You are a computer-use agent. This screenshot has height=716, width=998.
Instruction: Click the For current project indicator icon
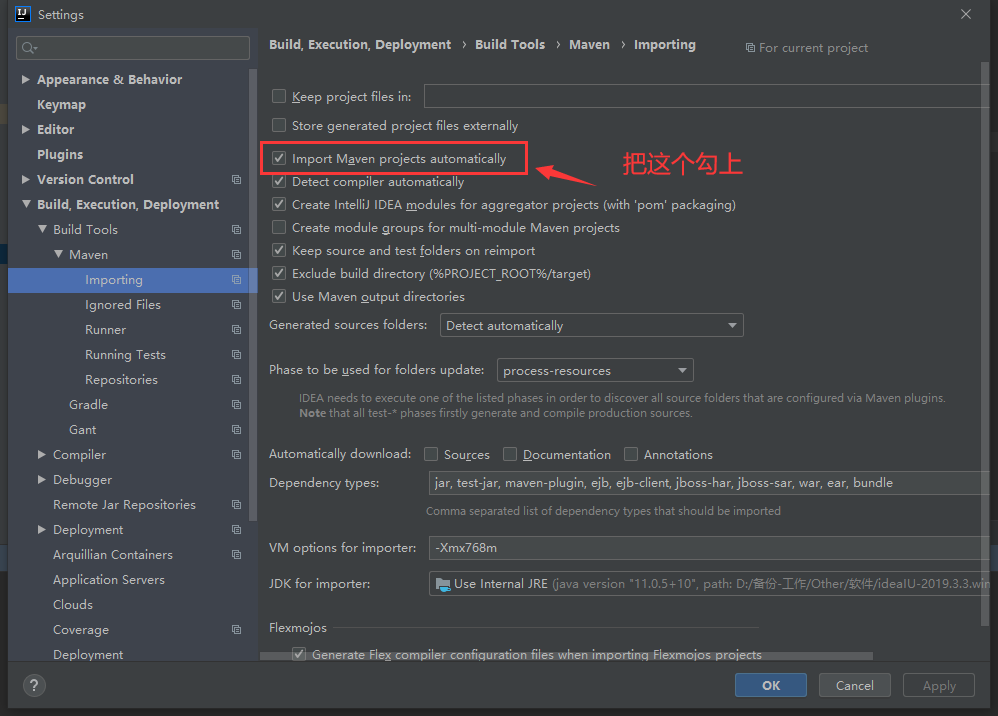[750, 48]
